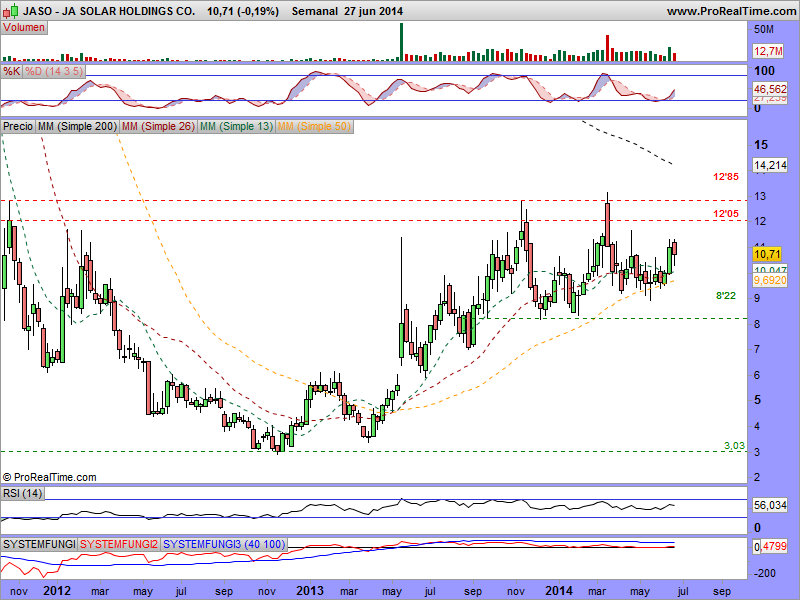Select the MM (Simple 26) moving average label

159,126
